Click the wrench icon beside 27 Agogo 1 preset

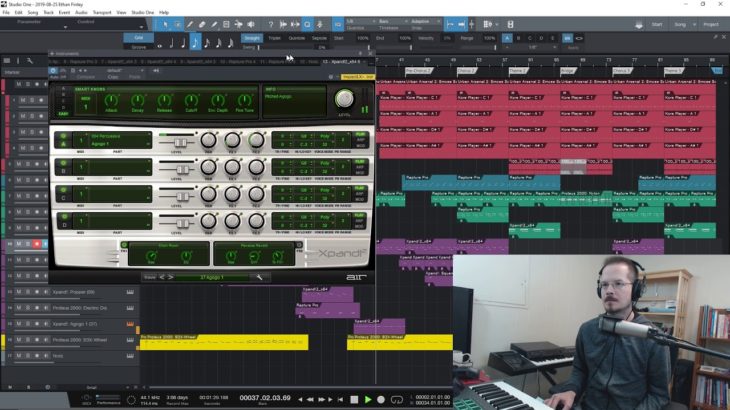(259, 277)
